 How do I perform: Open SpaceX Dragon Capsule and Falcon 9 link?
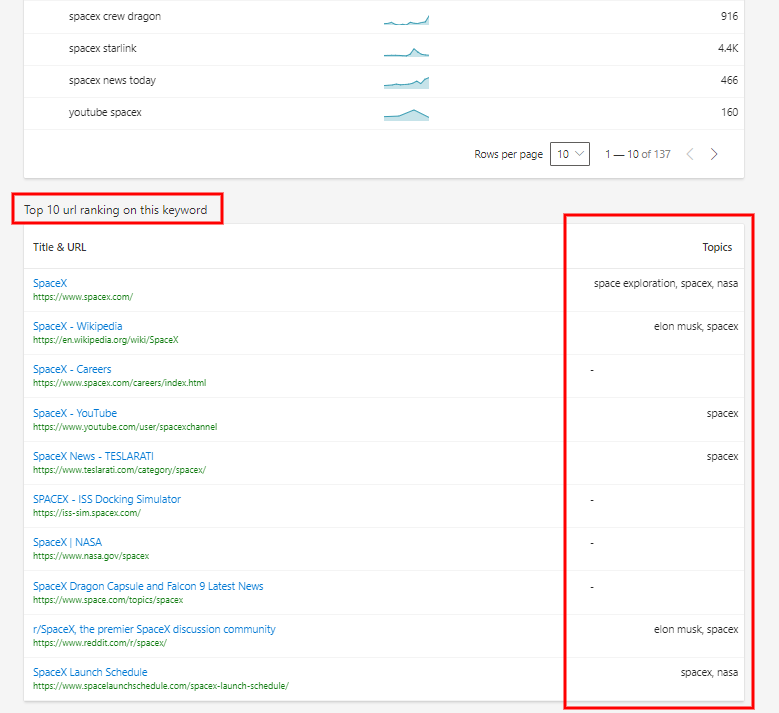[x=148, y=586]
